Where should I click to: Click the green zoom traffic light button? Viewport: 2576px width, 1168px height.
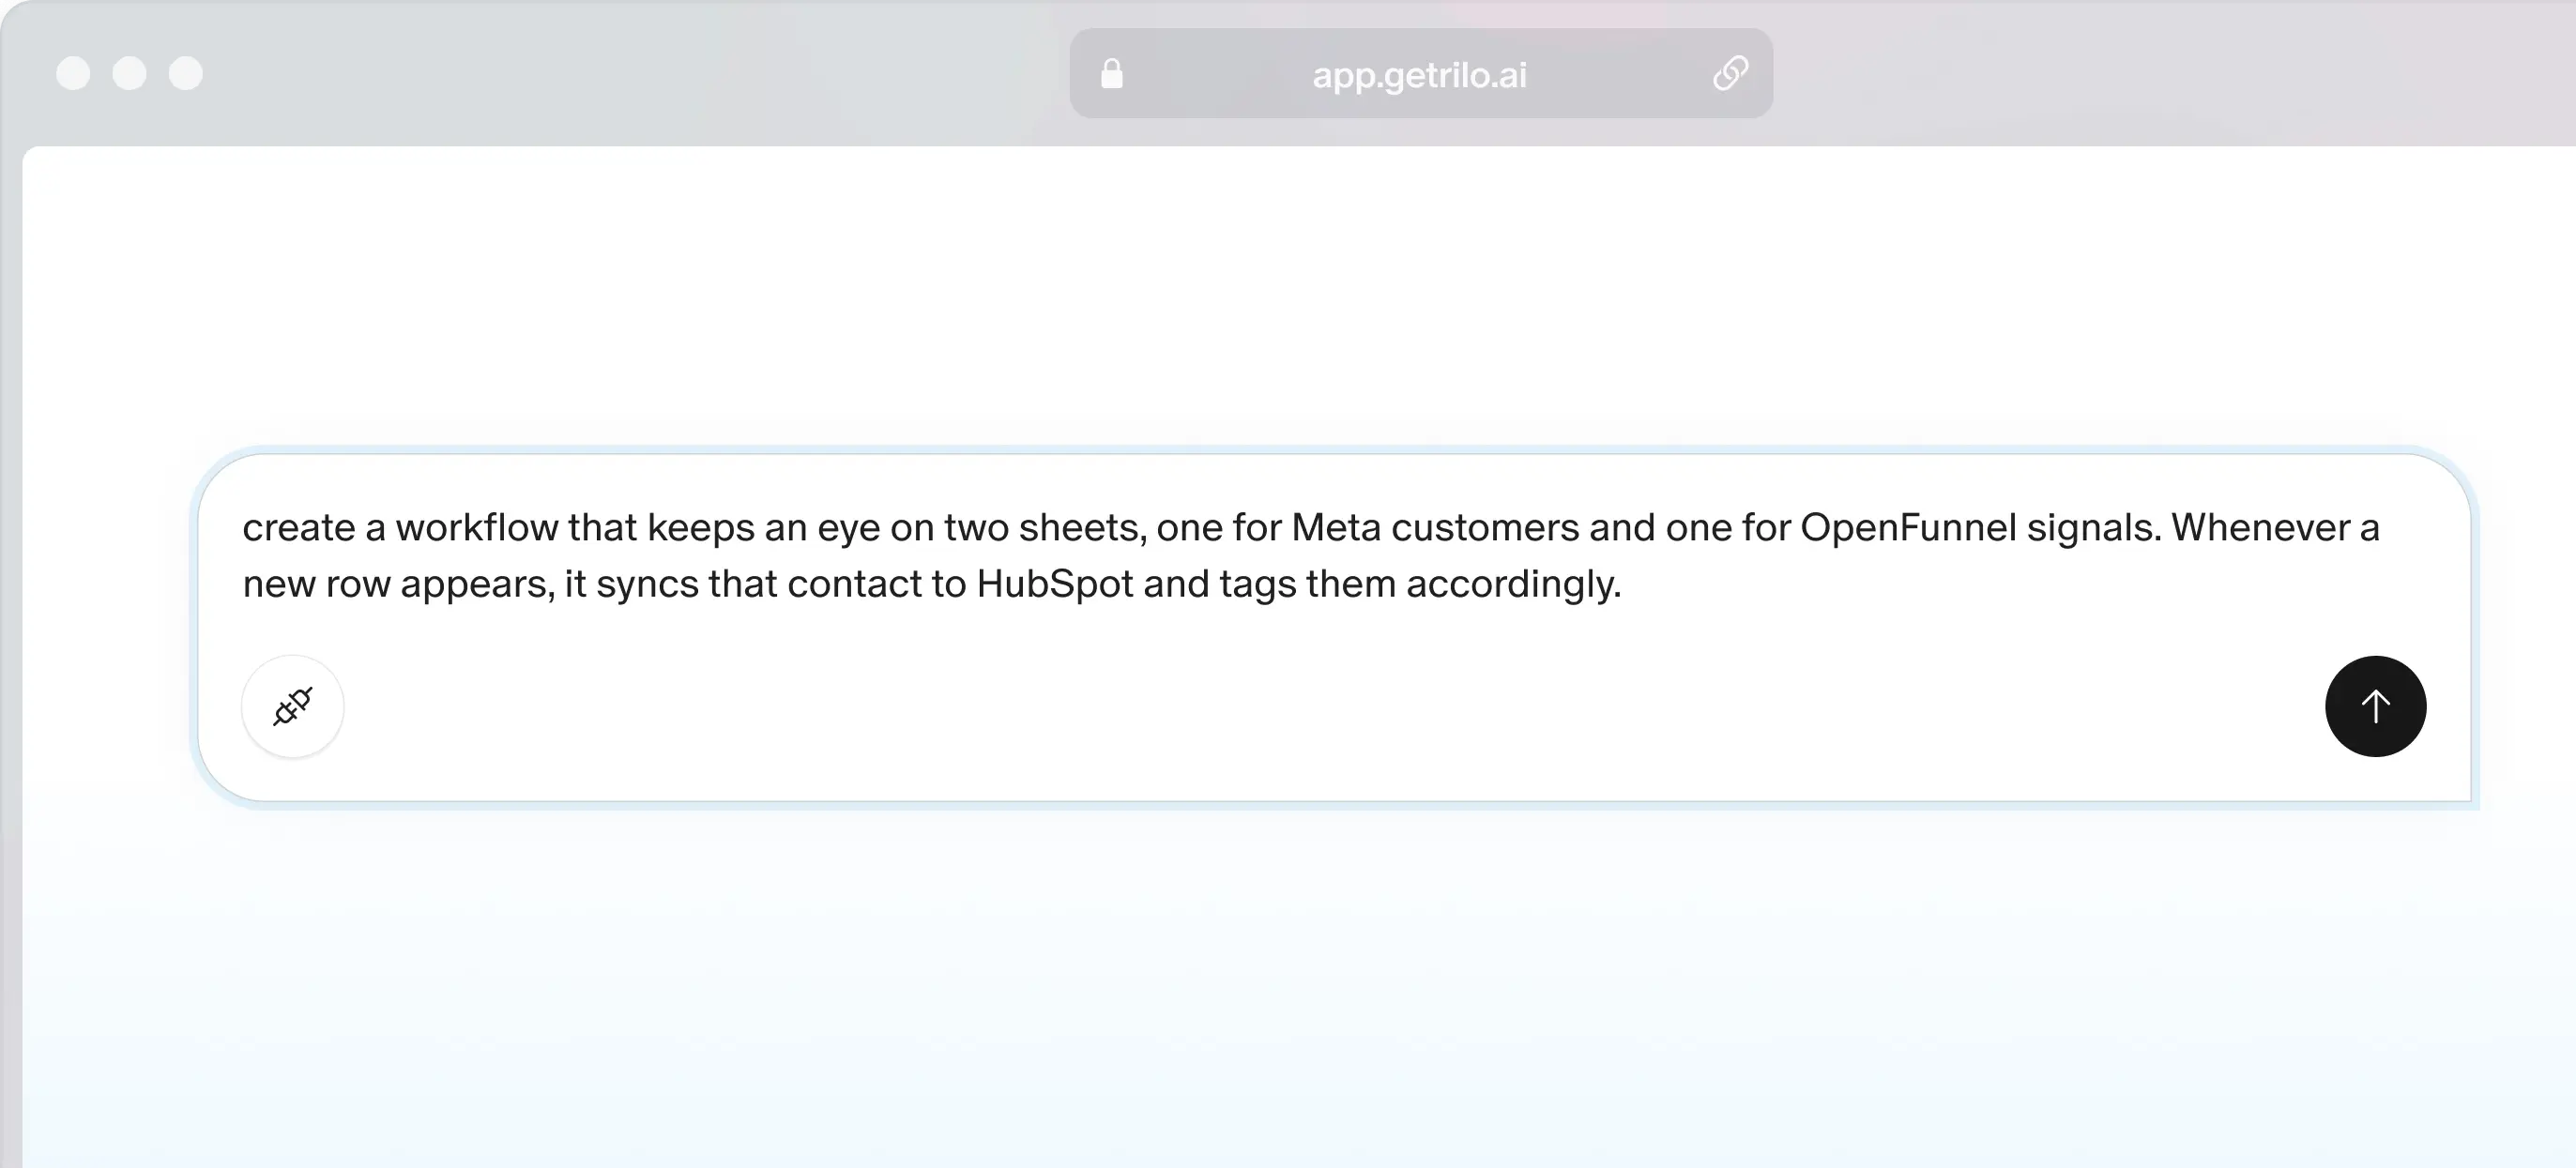[187, 73]
